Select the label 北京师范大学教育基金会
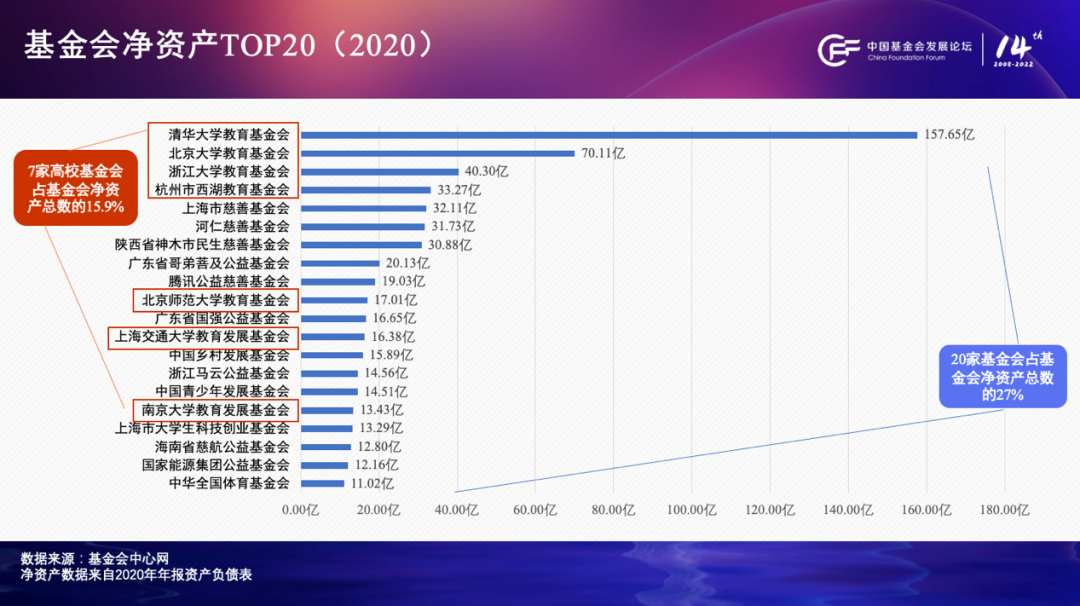Viewport: 1080px width, 606px height. [x=216, y=300]
